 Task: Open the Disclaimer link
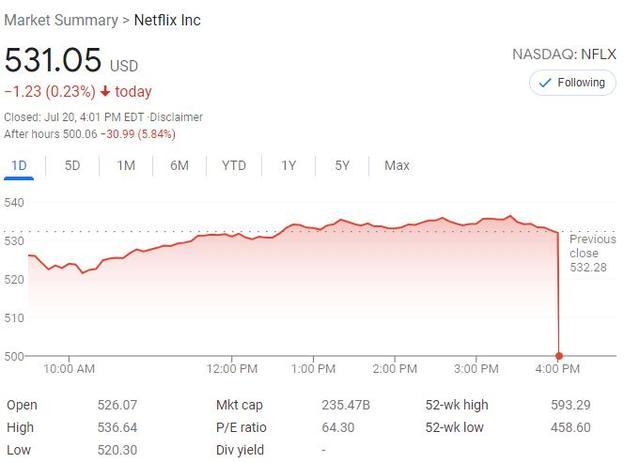175,117
